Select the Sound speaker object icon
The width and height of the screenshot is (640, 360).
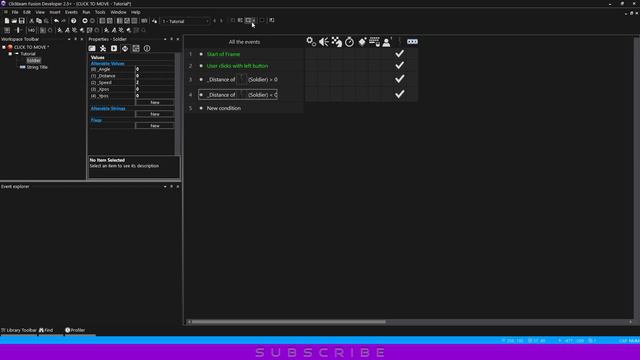click(324, 42)
